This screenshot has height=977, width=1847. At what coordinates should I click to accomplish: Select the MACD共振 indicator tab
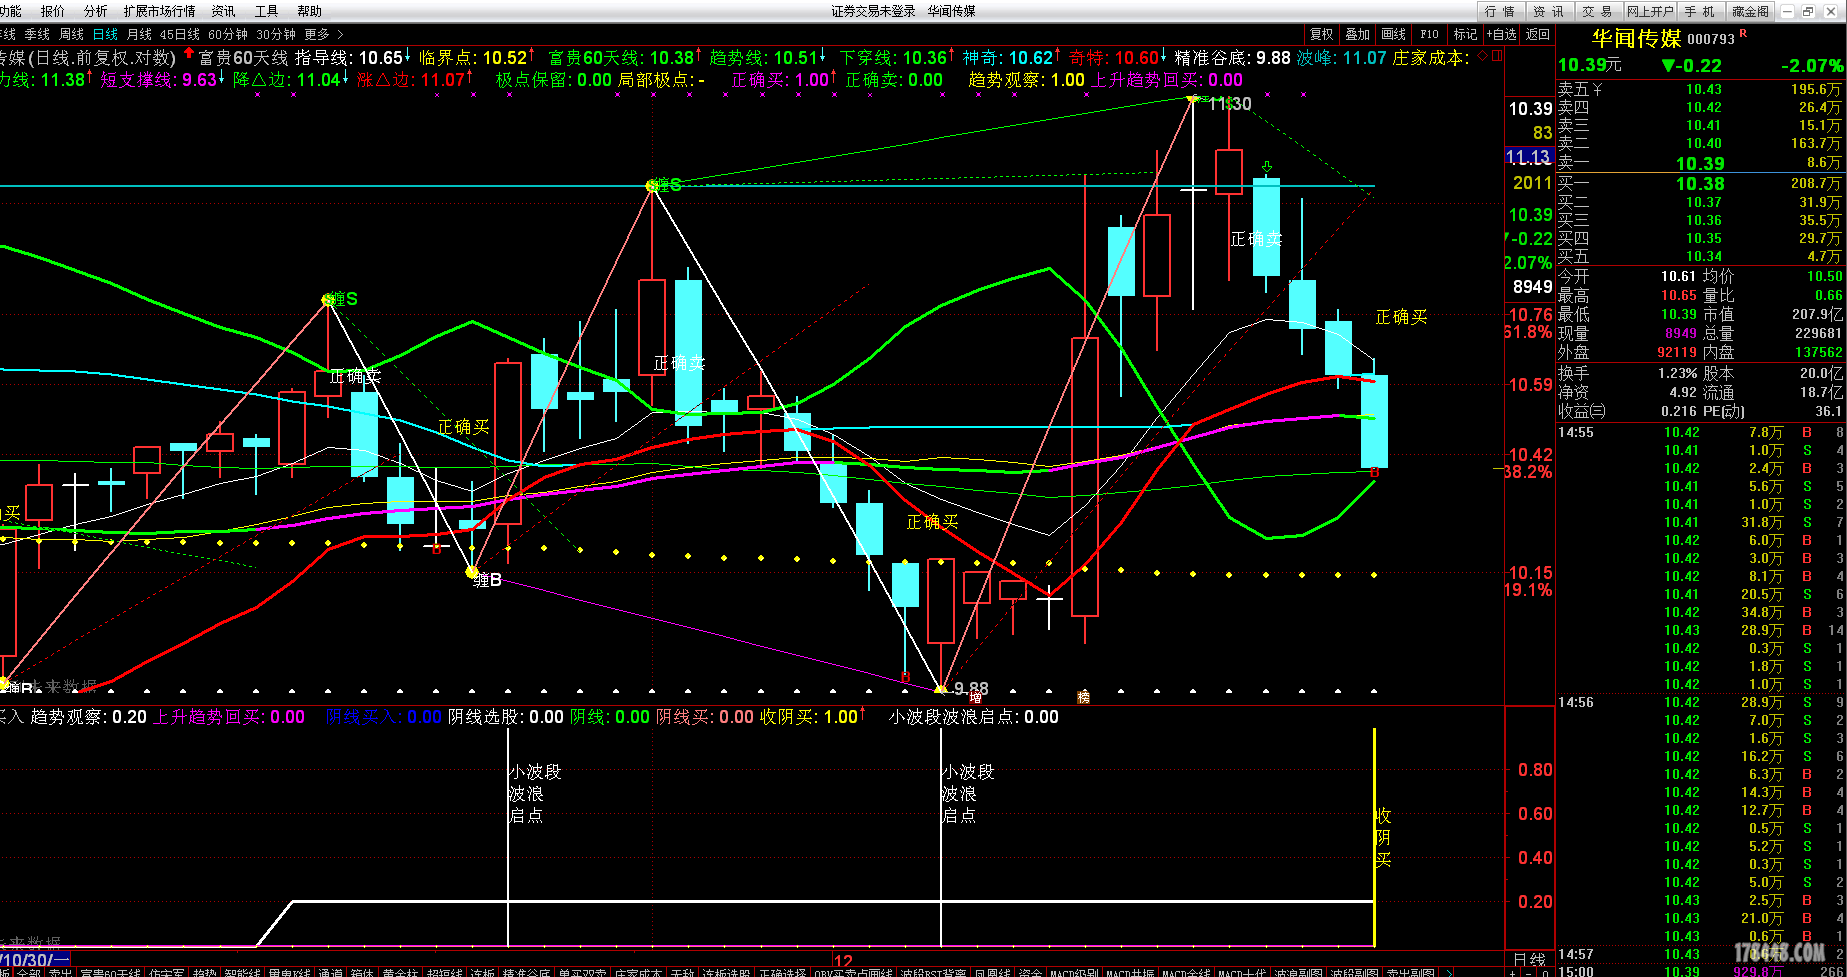(x=1130, y=971)
